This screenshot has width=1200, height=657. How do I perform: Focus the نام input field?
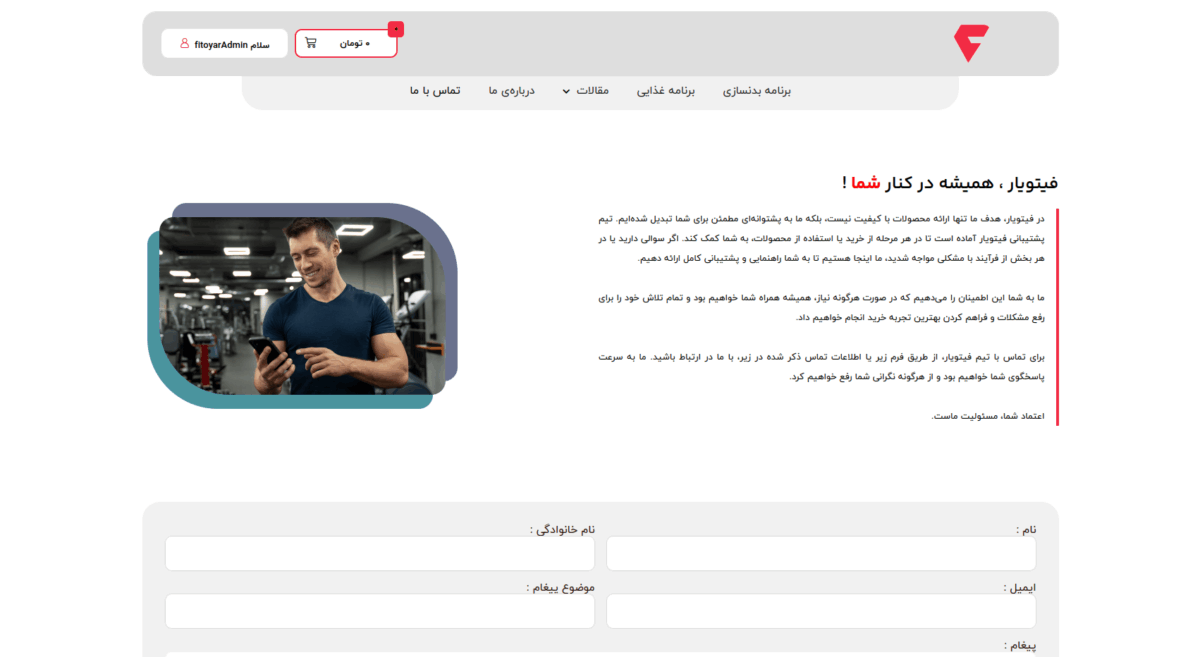[x=821, y=554]
